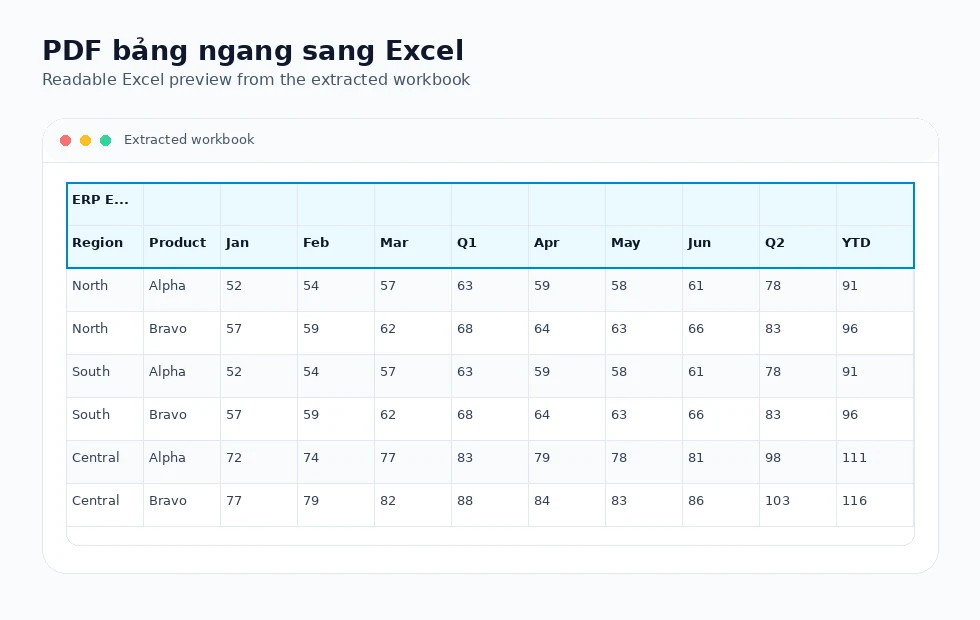Select Mar value 62 for North Bravo

coord(388,329)
